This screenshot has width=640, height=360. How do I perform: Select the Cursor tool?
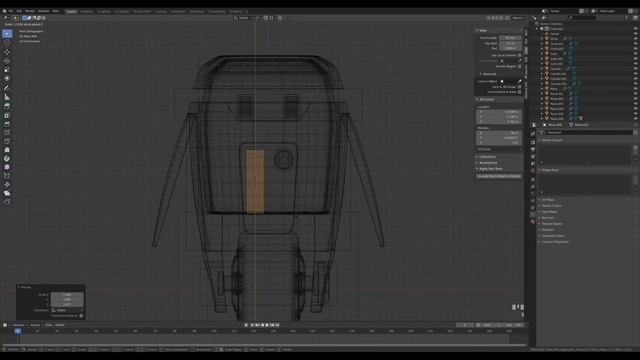(7, 42)
